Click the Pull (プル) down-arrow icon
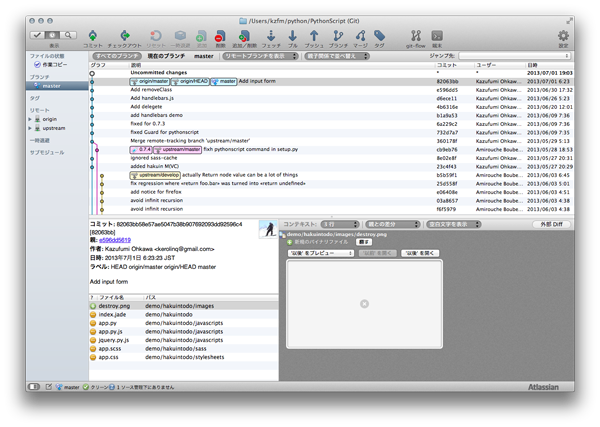Viewport: 600px width, 427px height. [x=292, y=36]
